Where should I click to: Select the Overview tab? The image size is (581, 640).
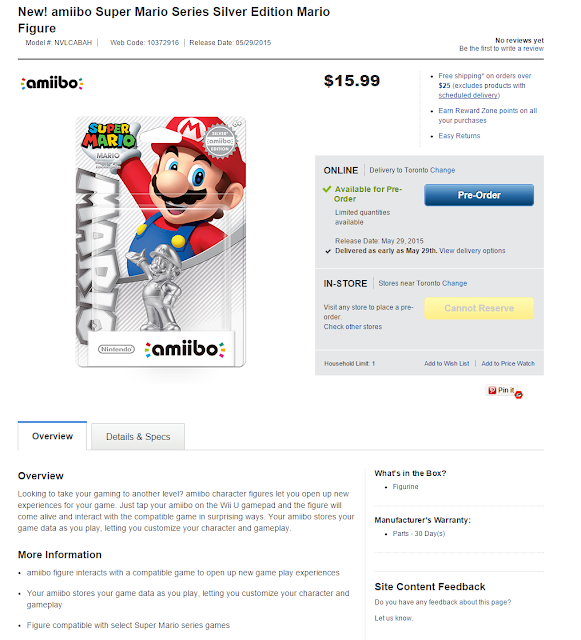tap(52, 436)
